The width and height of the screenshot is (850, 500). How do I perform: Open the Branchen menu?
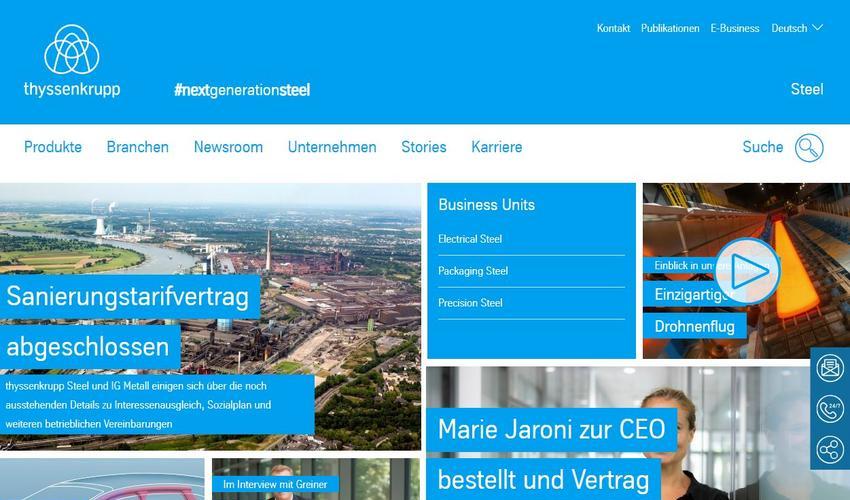click(x=138, y=147)
